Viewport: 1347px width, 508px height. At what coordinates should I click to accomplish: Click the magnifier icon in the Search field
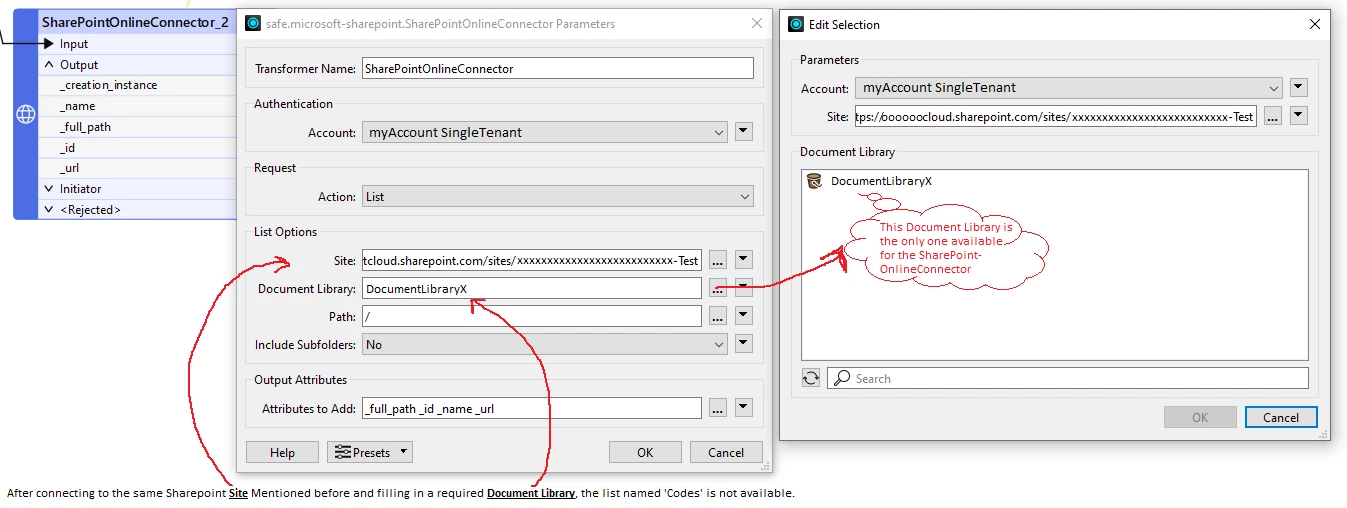tap(842, 378)
